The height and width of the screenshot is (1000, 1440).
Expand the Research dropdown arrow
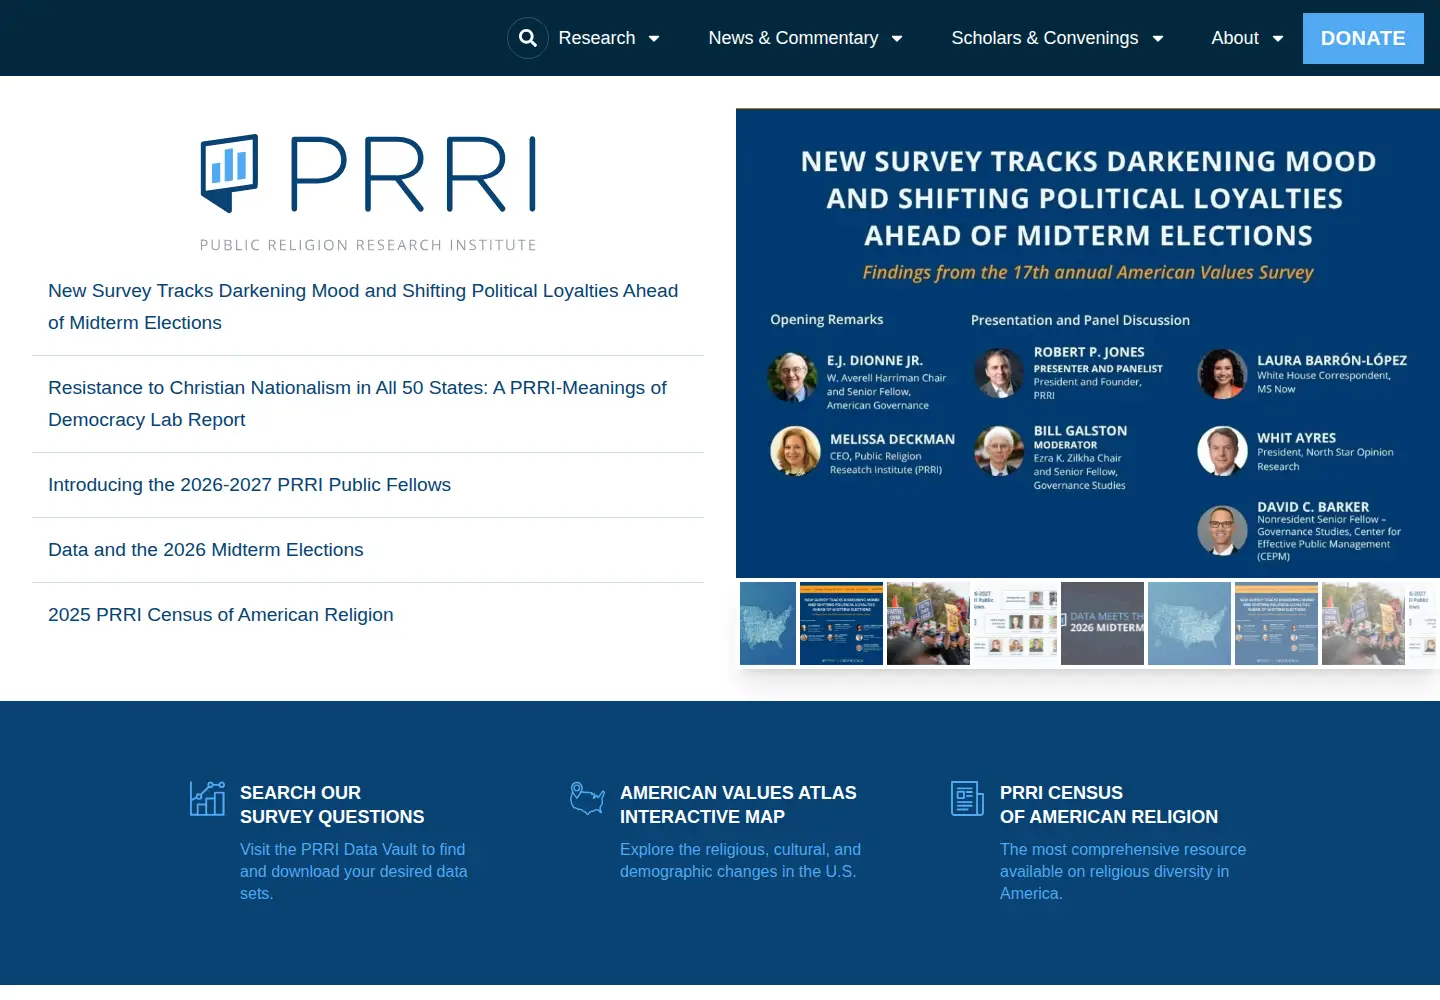click(654, 39)
